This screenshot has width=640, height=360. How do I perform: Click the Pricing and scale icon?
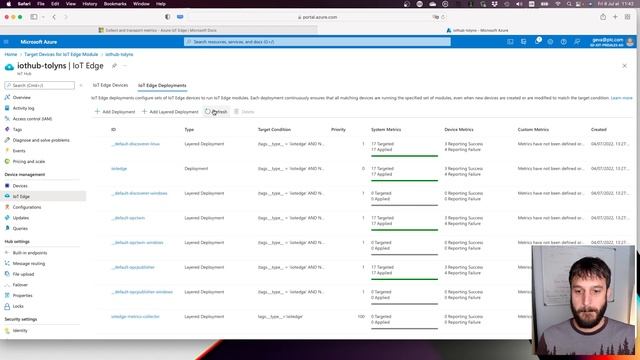(7, 161)
